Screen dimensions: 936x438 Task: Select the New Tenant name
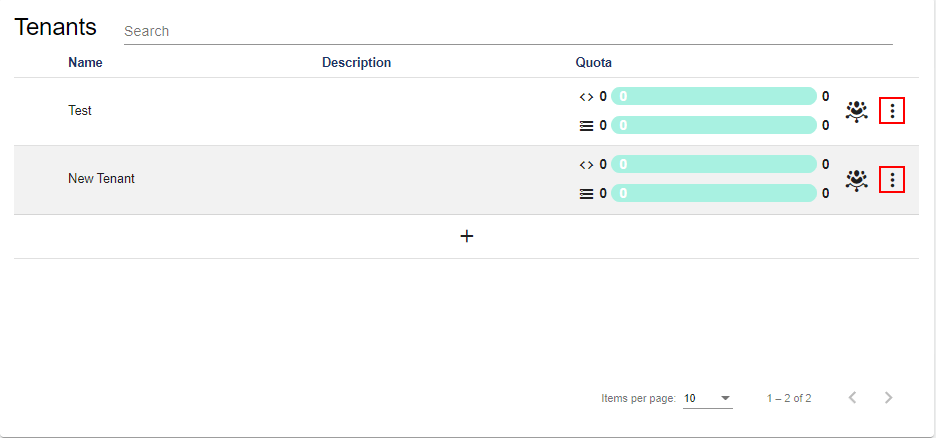(101, 179)
